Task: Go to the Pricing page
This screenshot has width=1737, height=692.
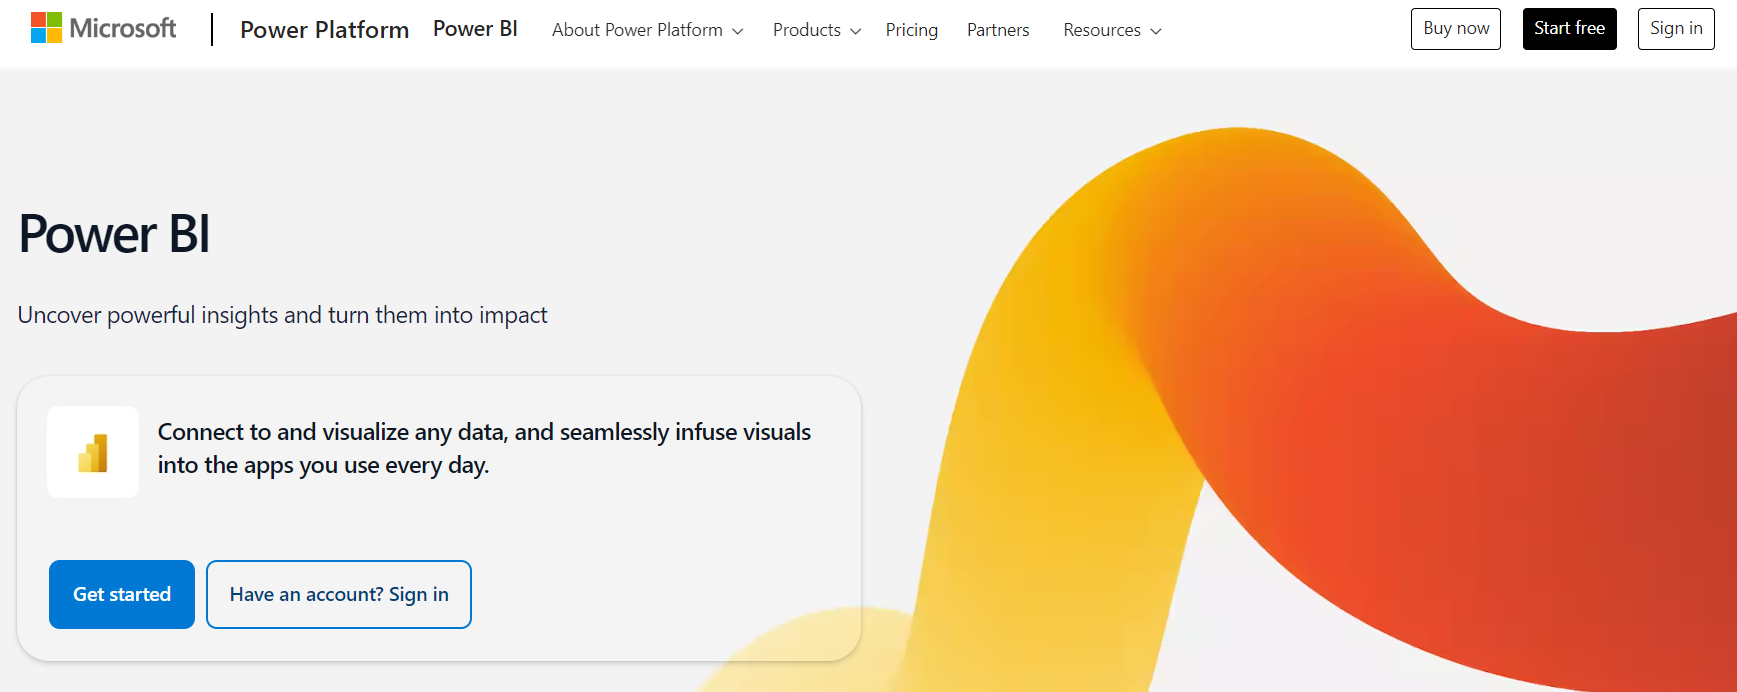Action: pyautogui.click(x=912, y=30)
